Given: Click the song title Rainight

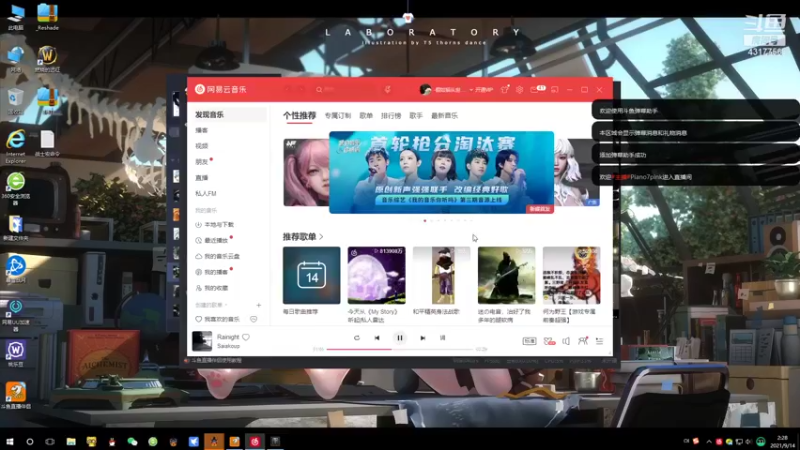Looking at the screenshot, I should point(228,337).
